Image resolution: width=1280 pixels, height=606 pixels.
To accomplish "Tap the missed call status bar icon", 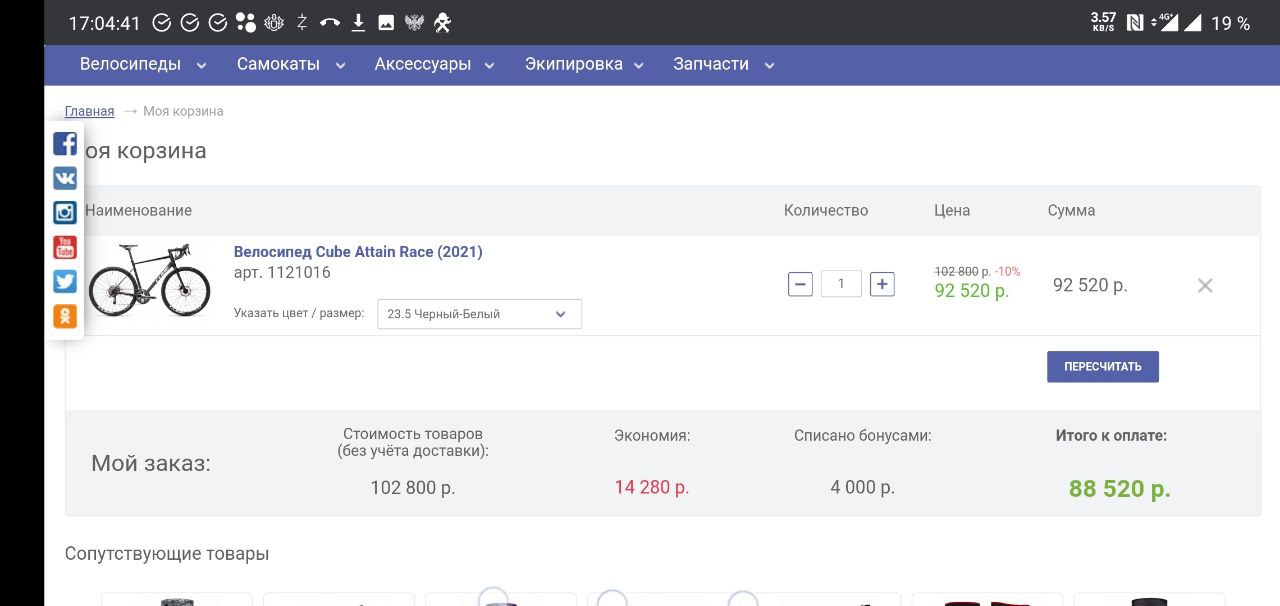I will click(330, 22).
